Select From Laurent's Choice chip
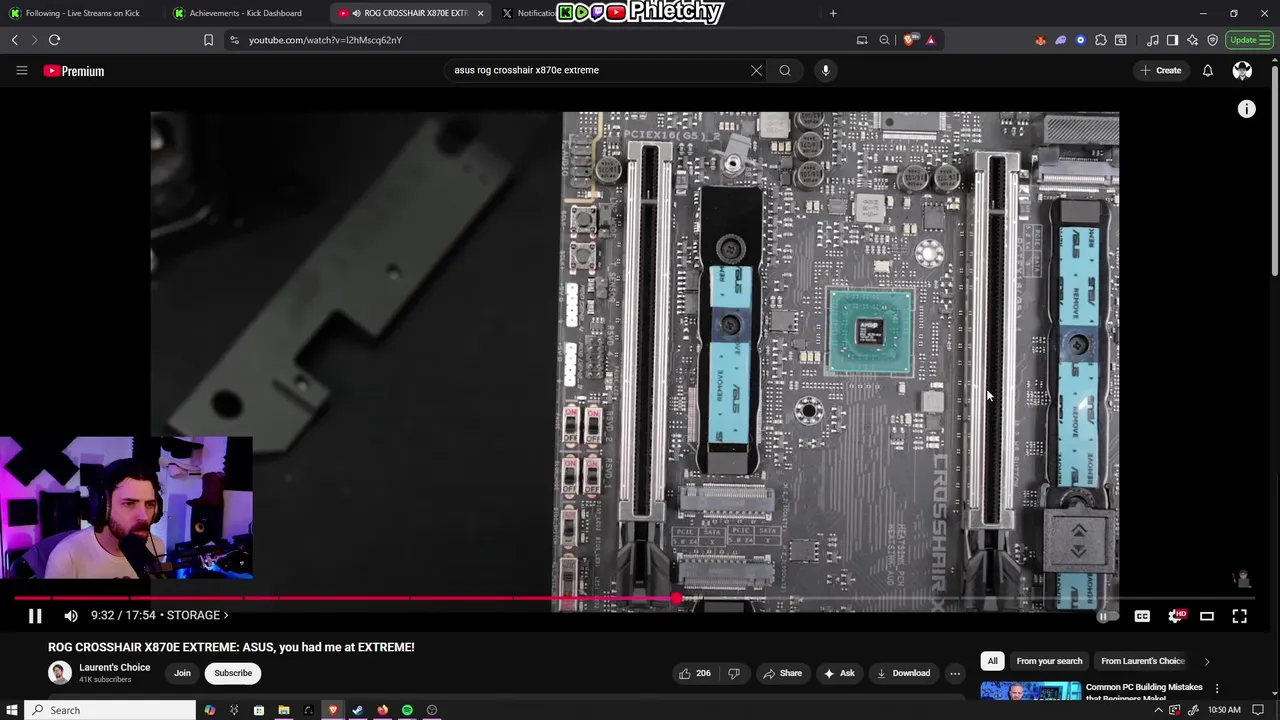 tap(1143, 661)
